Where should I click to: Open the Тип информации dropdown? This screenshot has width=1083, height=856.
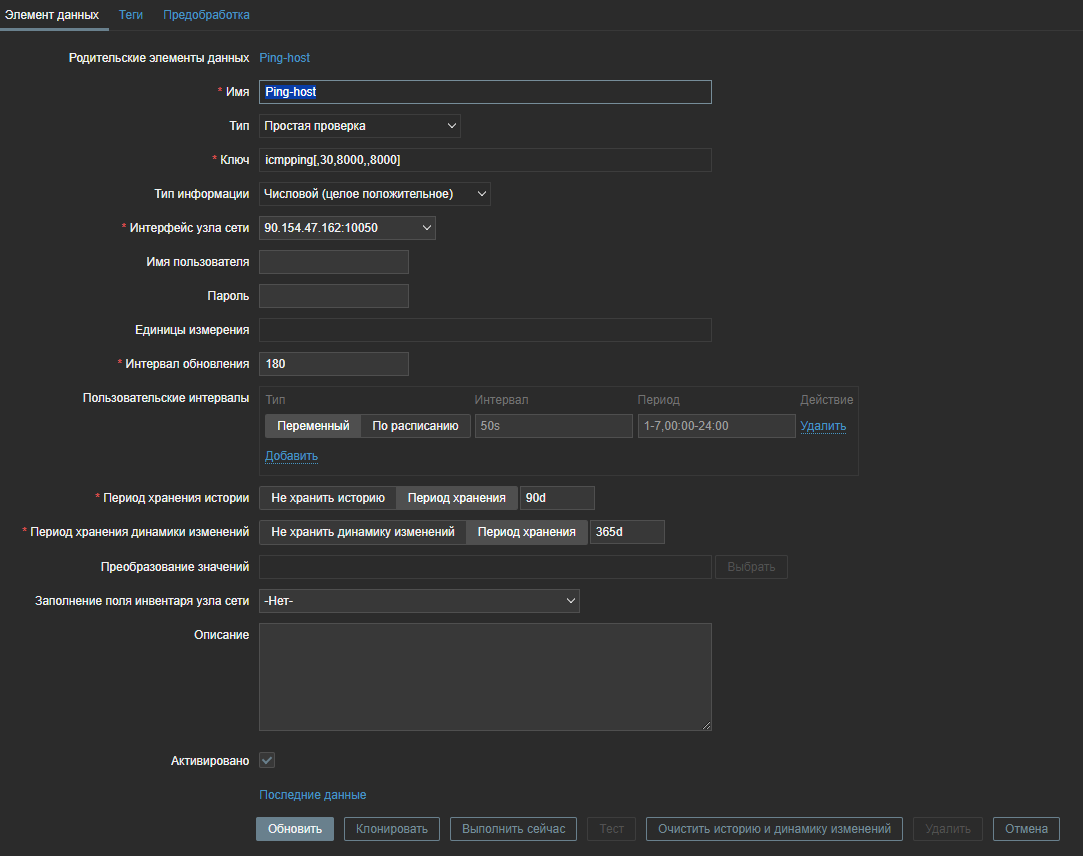[374, 194]
